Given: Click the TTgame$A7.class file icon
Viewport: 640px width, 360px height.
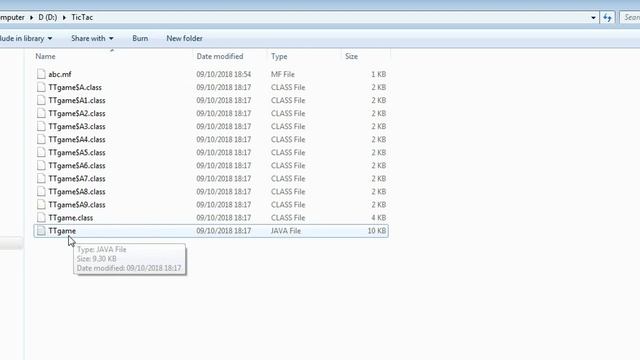Looking at the screenshot, I should pyautogui.click(x=41, y=178).
